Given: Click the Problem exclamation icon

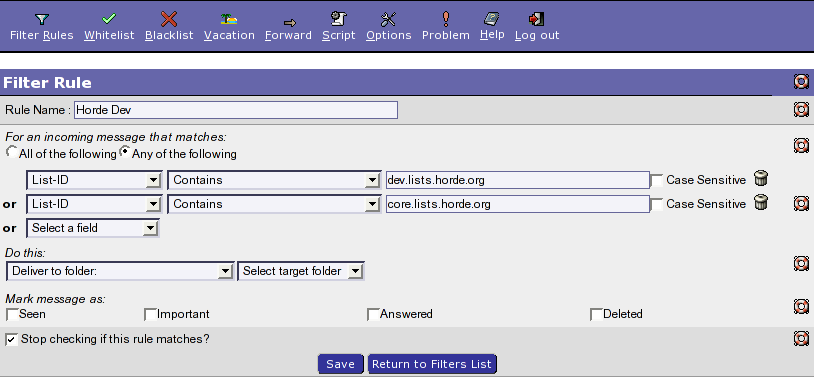Looking at the screenshot, I should (x=445, y=19).
